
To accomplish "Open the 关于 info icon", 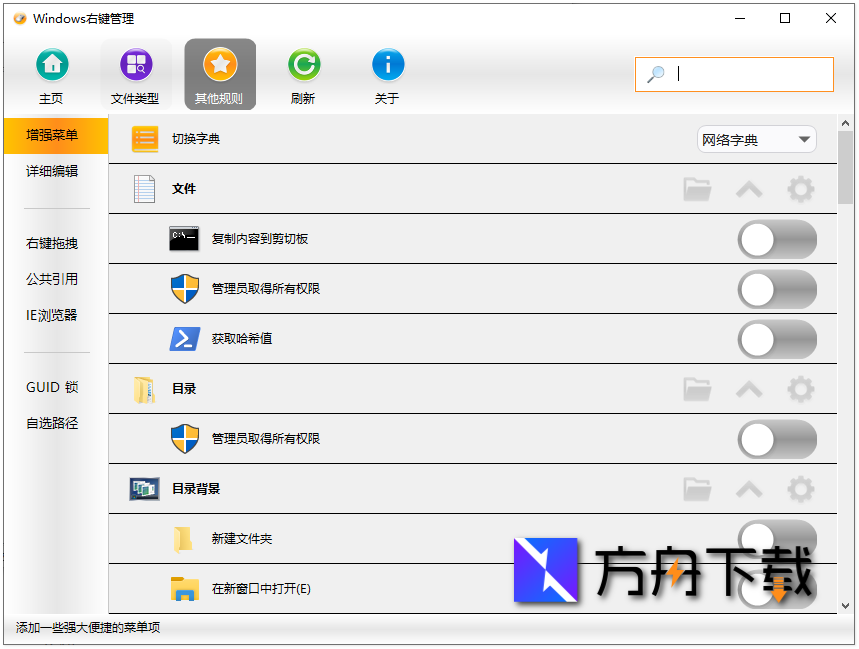I will [388, 71].
